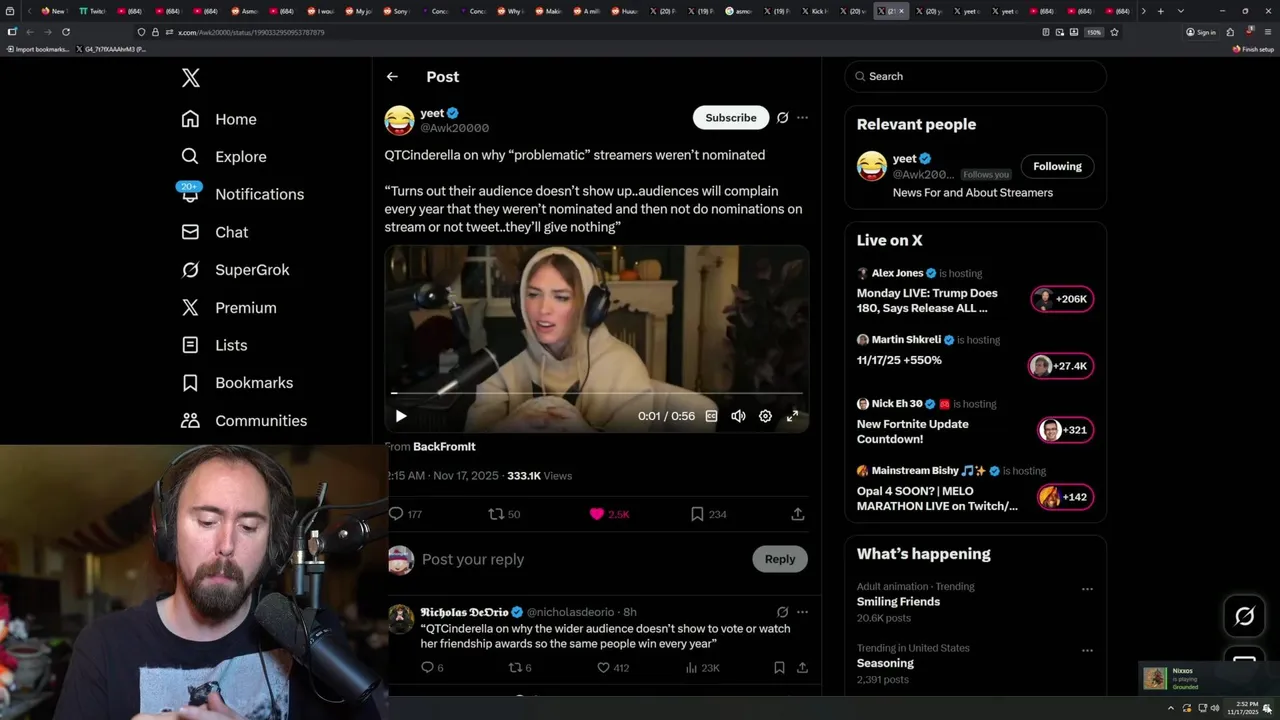Click the video progress bar
Image resolution: width=1280 pixels, height=720 pixels.
597,393
